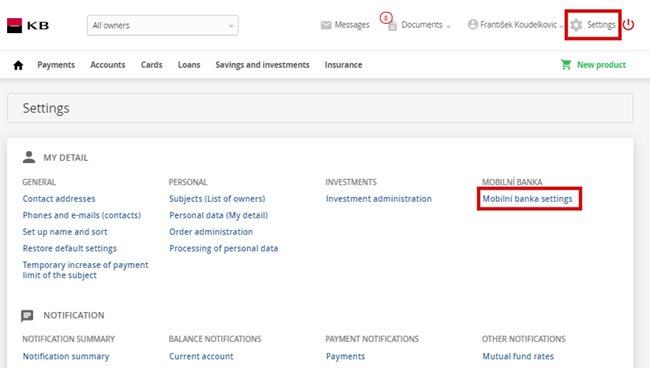Image resolution: width=650 pixels, height=368 pixels.
Task: Open Mobilní banka settings
Action: point(527,199)
